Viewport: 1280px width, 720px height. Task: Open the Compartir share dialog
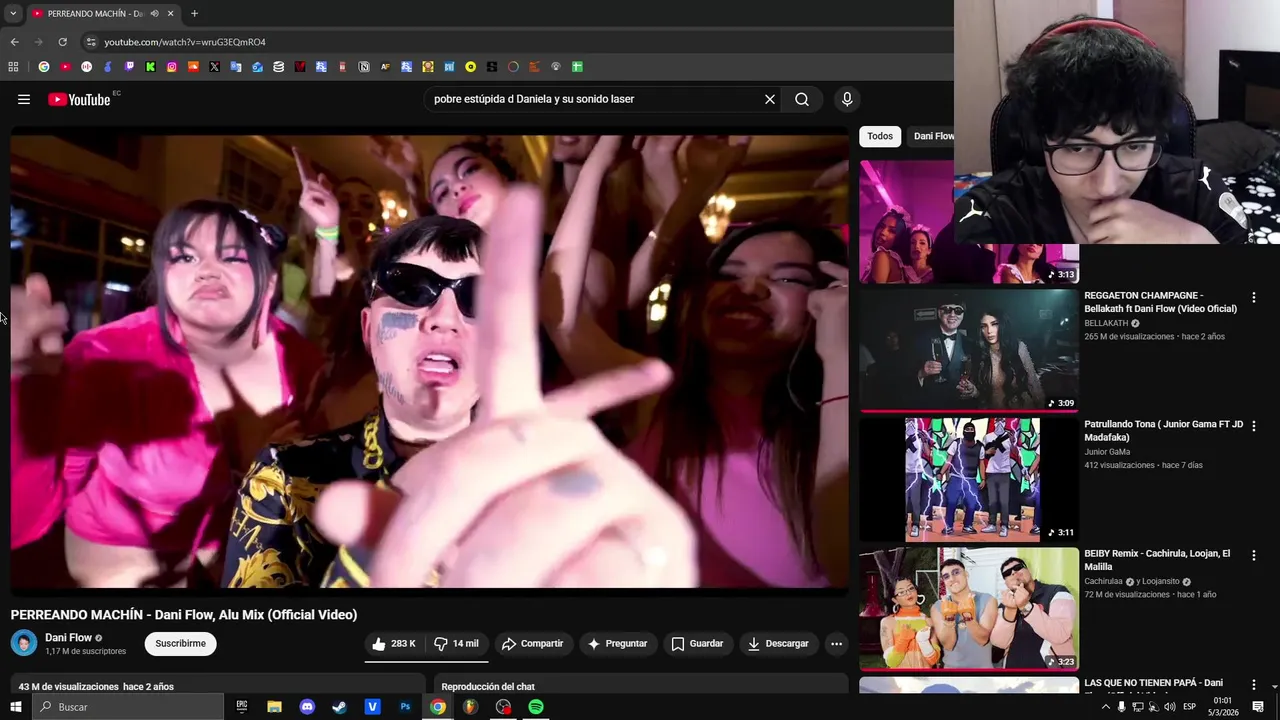click(532, 644)
